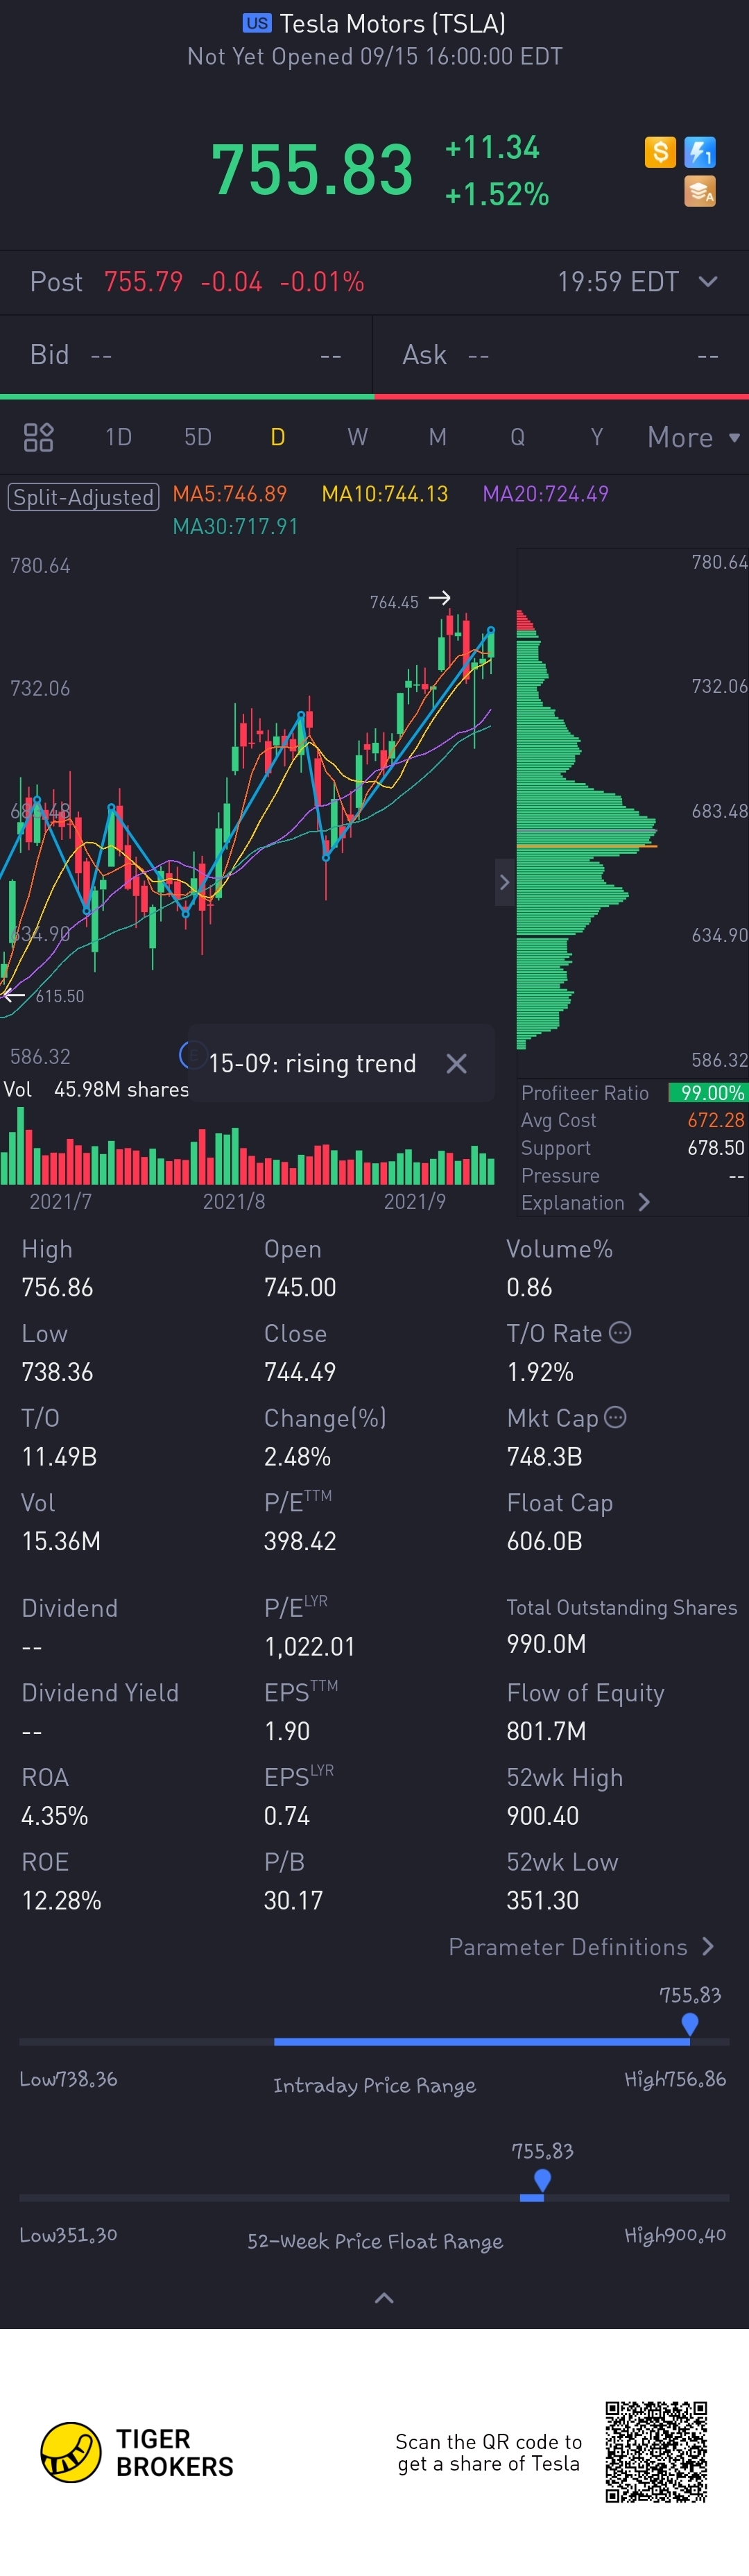Tap the tan stacked-layers icon

[700, 190]
